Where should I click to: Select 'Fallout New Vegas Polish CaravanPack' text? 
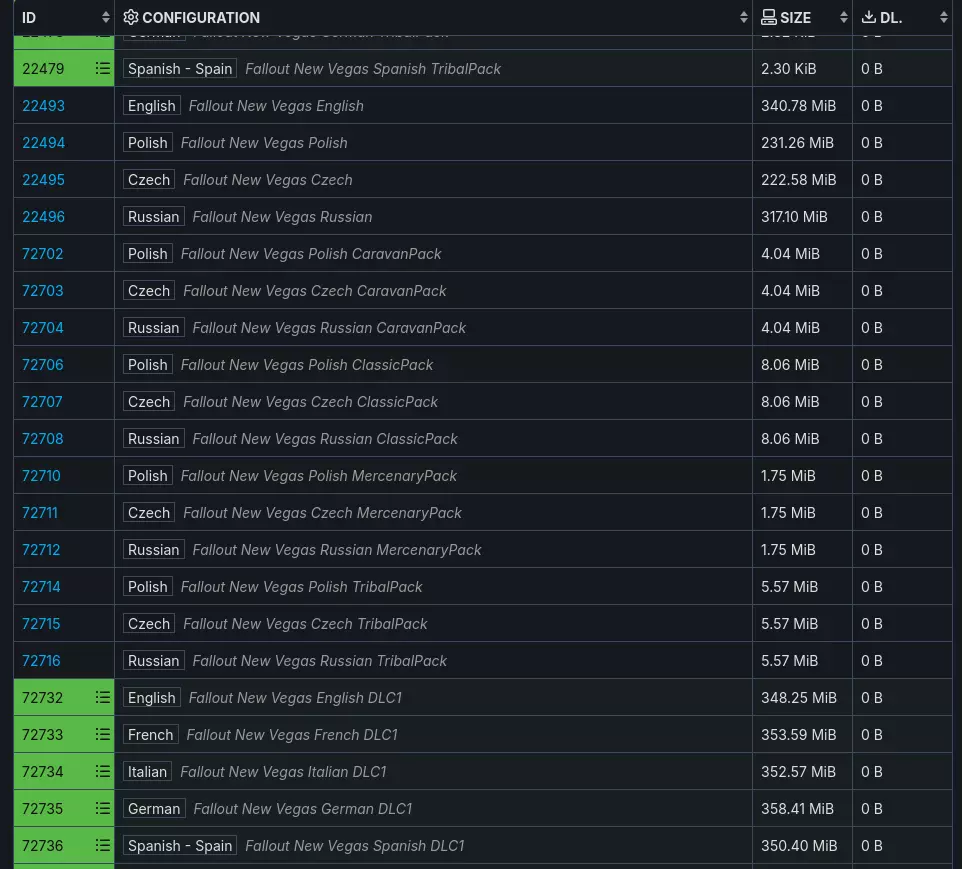coord(311,253)
